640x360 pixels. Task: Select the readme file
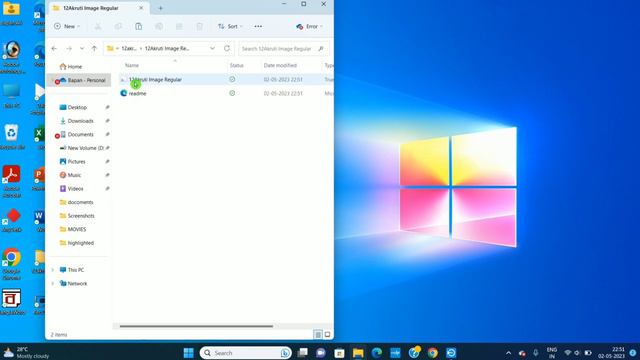pyautogui.click(x=138, y=93)
